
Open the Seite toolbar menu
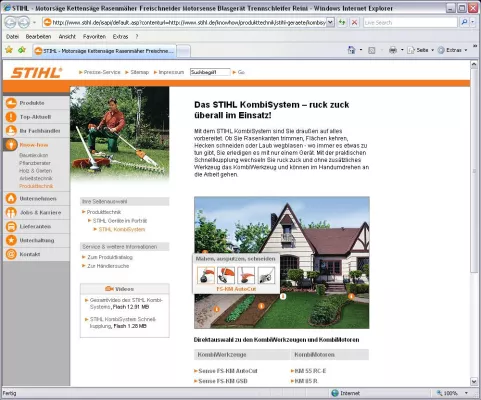[x=421, y=50]
